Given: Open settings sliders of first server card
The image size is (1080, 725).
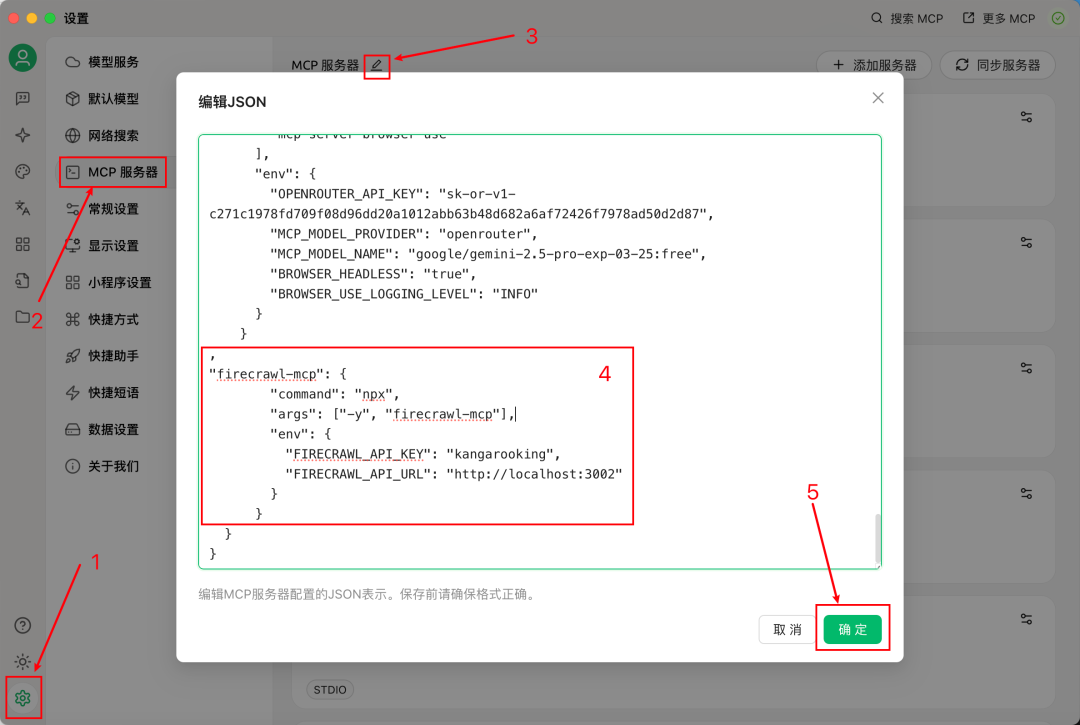Looking at the screenshot, I should [1026, 117].
